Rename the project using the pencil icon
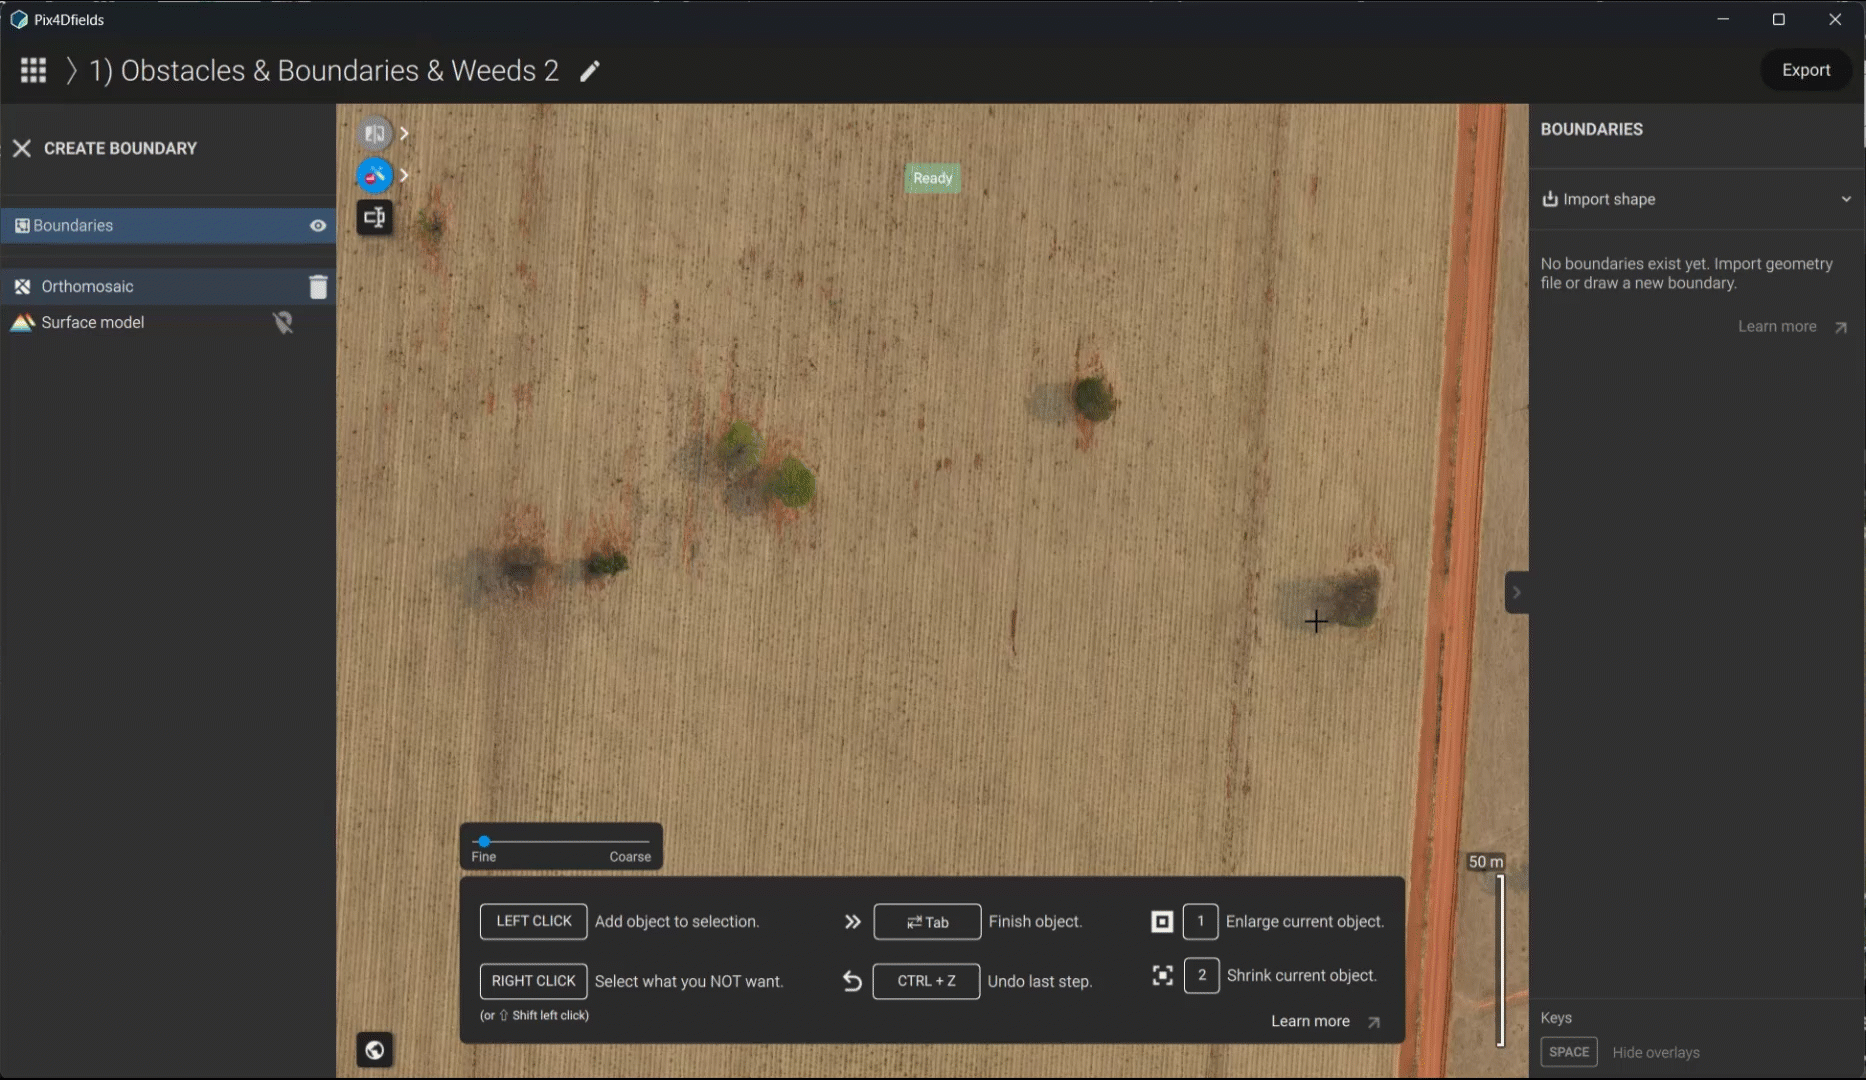This screenshot has height=1080, width=1866. 589,71
